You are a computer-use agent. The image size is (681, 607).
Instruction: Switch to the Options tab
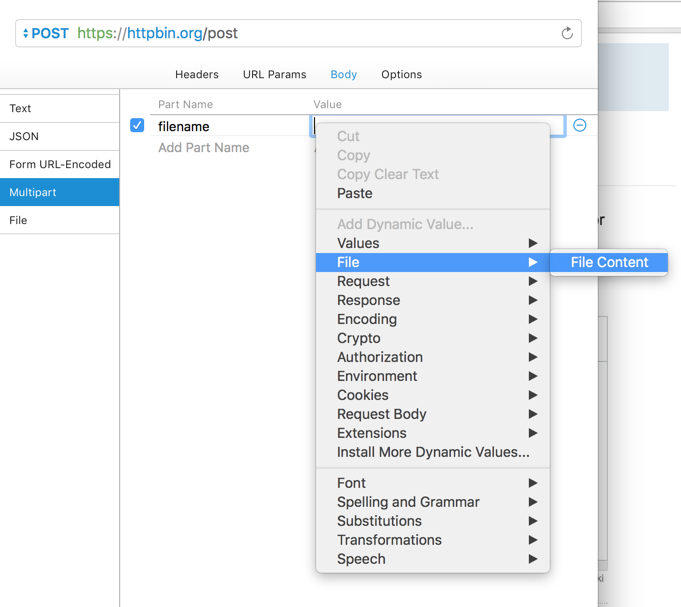[x=401, y=74]
